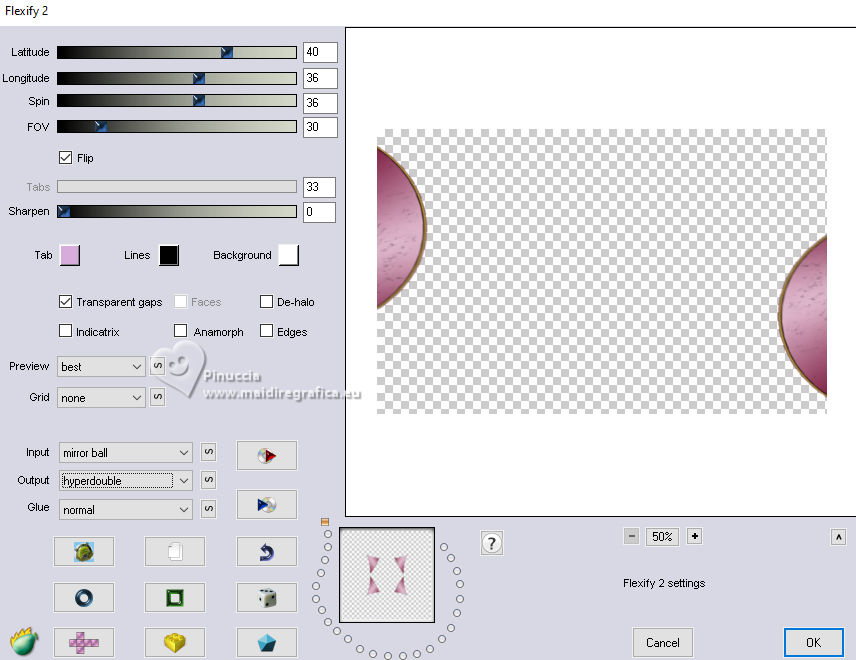Click the Tab color swatch
This screenshot has width=856, height=660.
(70, 255)
